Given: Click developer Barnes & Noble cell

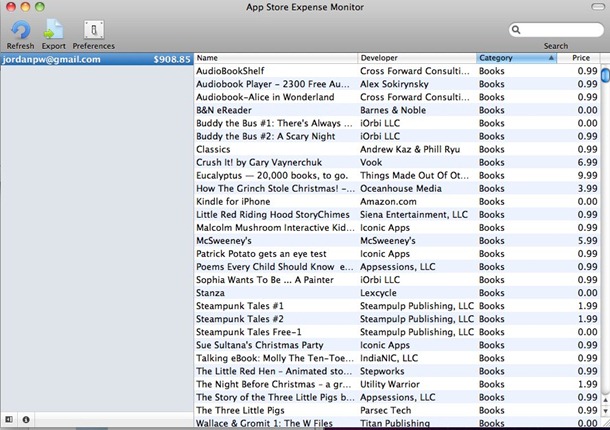Looking at the screenshot, I should 393,110.
